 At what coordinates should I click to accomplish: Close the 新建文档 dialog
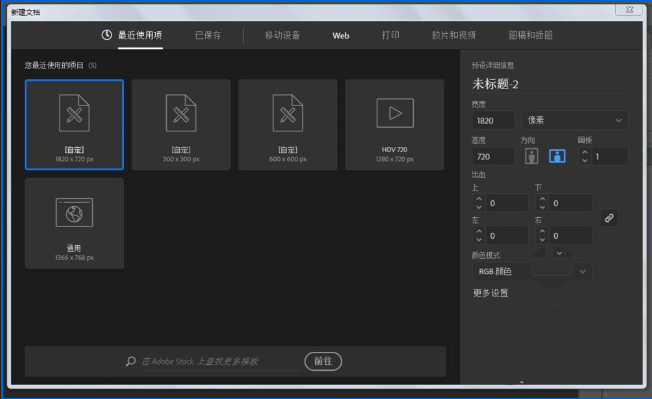click(629, 10)
